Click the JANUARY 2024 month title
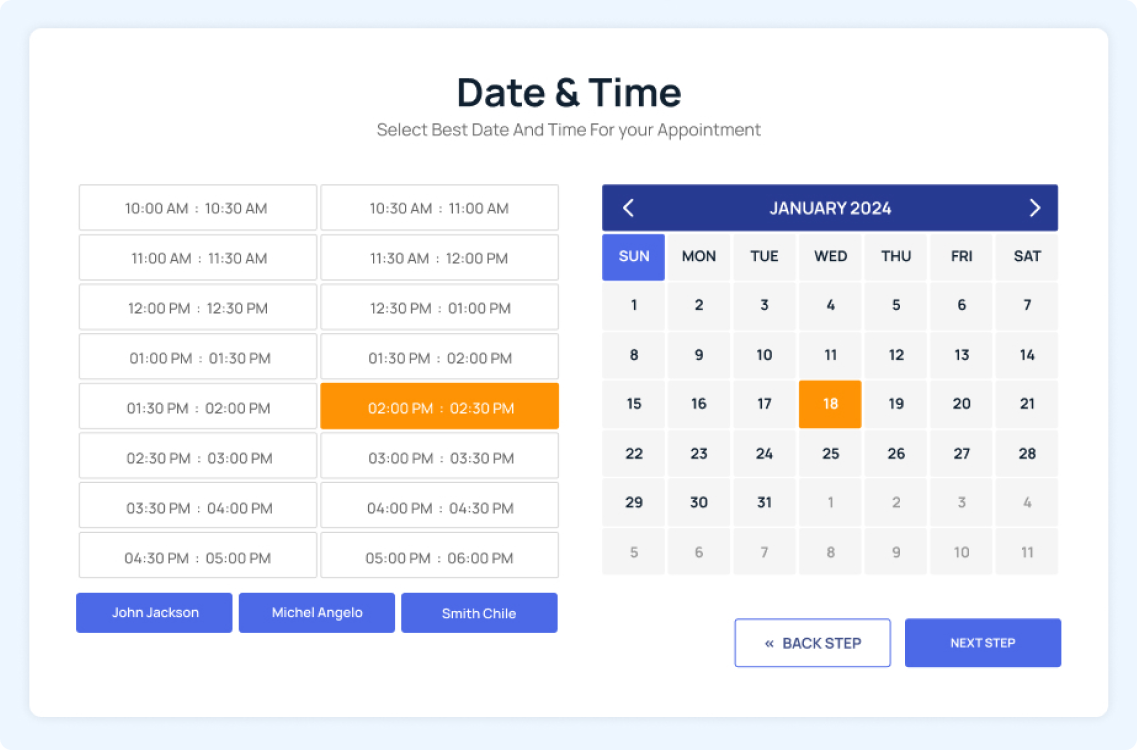The height and width of the screenshot is (750, 1137). (830, 208)
